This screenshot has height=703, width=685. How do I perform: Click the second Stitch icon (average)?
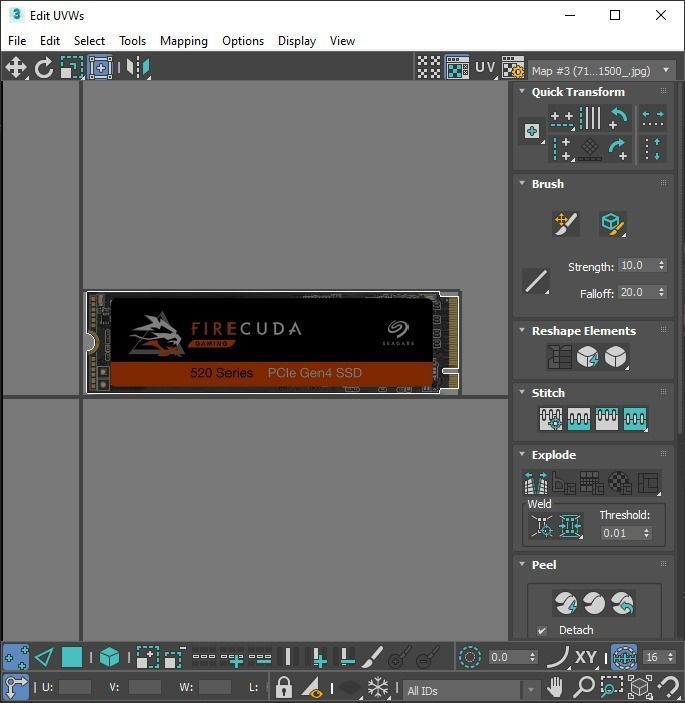point(578,419)
